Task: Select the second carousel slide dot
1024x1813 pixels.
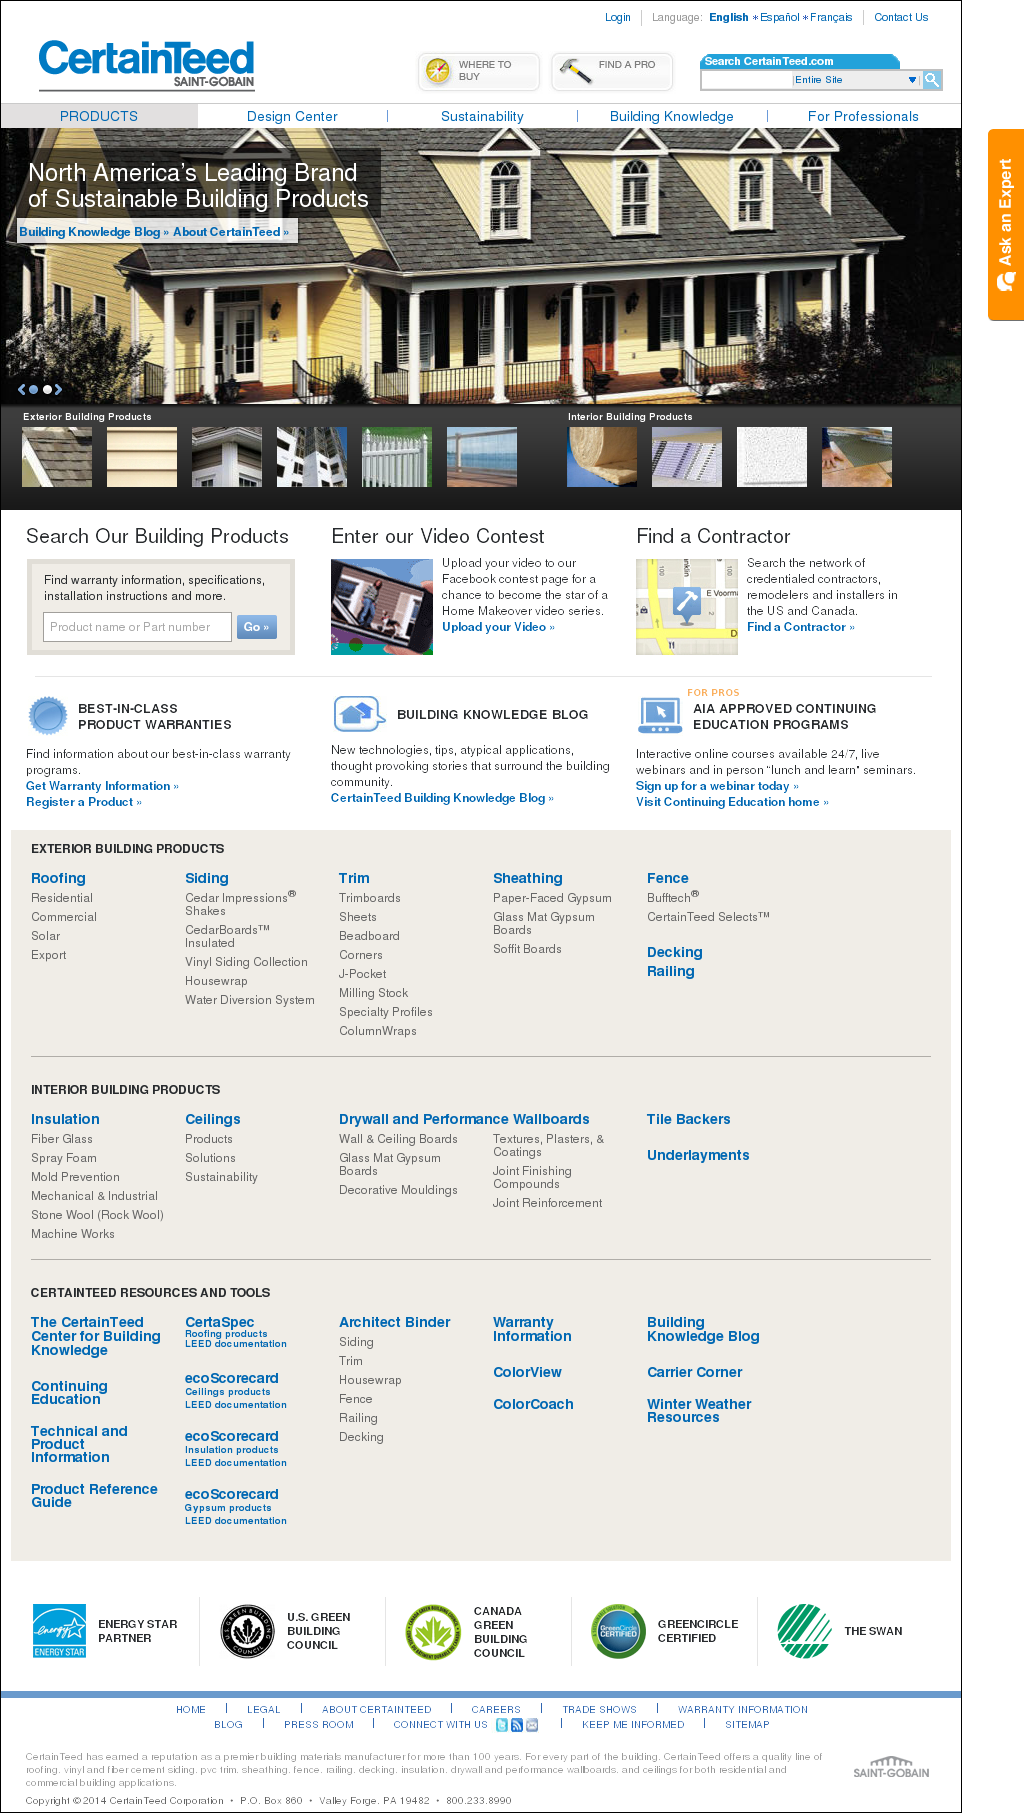Action: (x=46, y=390)
